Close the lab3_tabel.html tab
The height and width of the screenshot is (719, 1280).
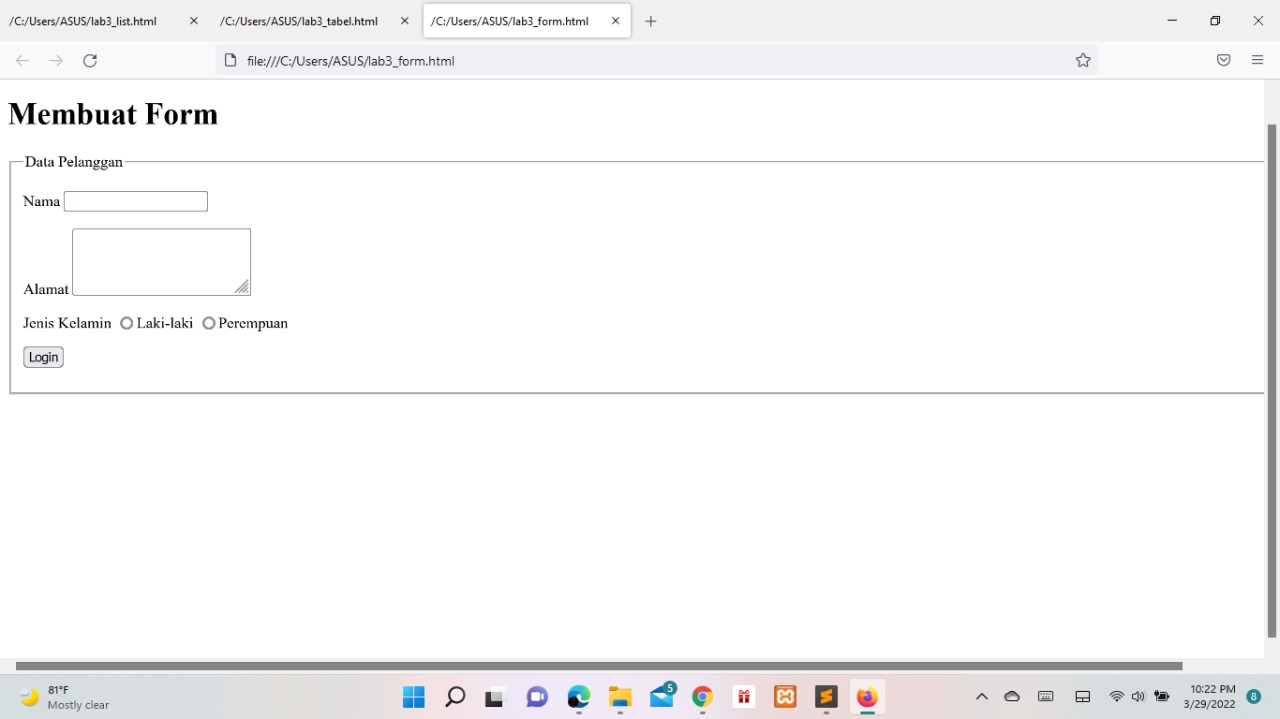[405, 21]
